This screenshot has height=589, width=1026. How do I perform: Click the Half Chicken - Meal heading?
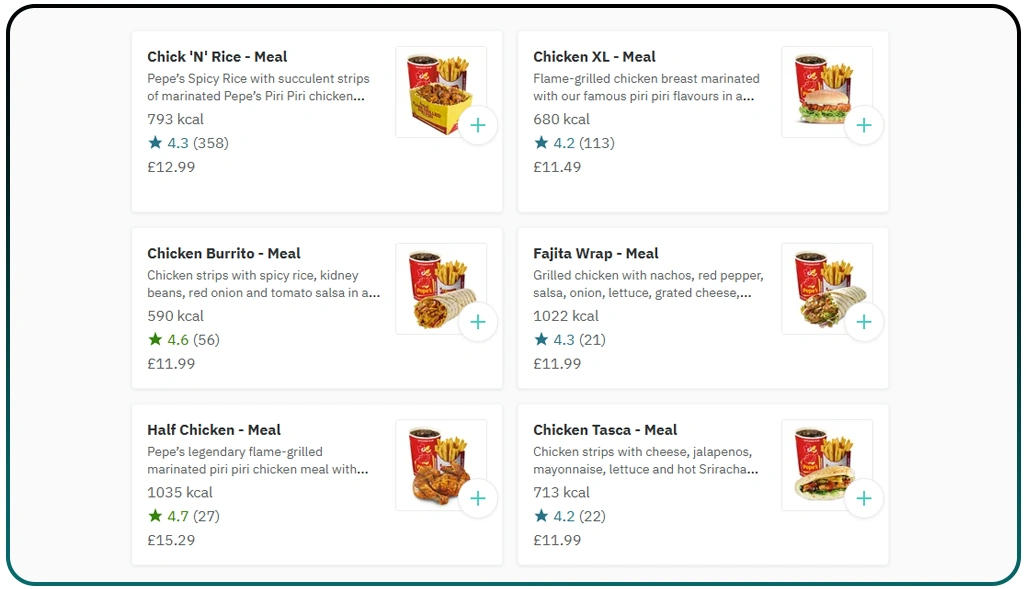(x=214, y=430)
